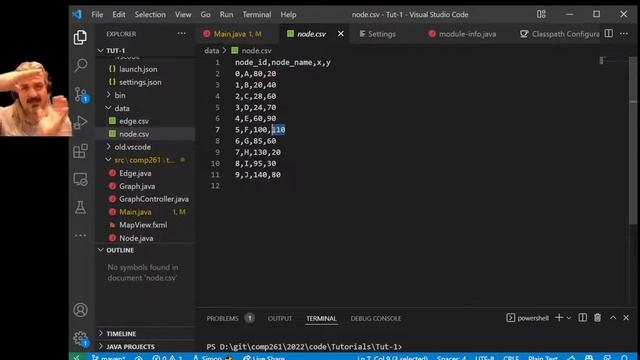640x360 pixels.
Task: Open Explorer views and more actions ellipsis
Action: pos(181,34)
